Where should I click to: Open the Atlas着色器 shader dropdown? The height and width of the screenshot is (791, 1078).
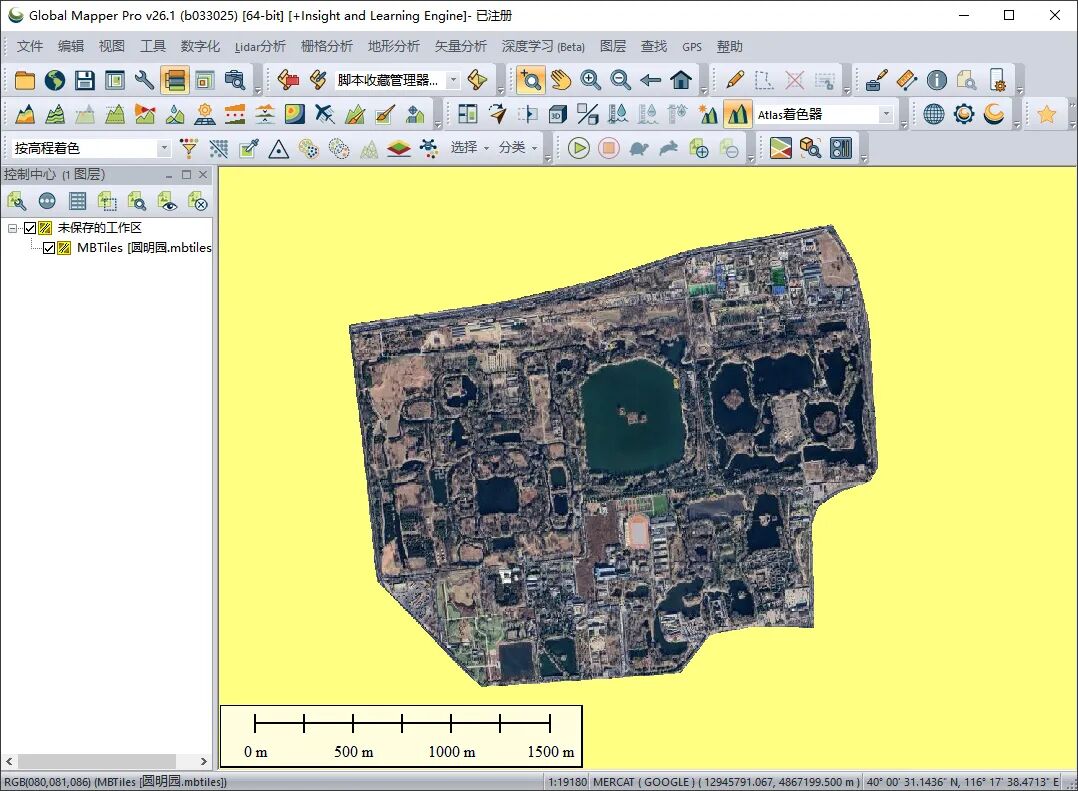click(x=824, y=114)
